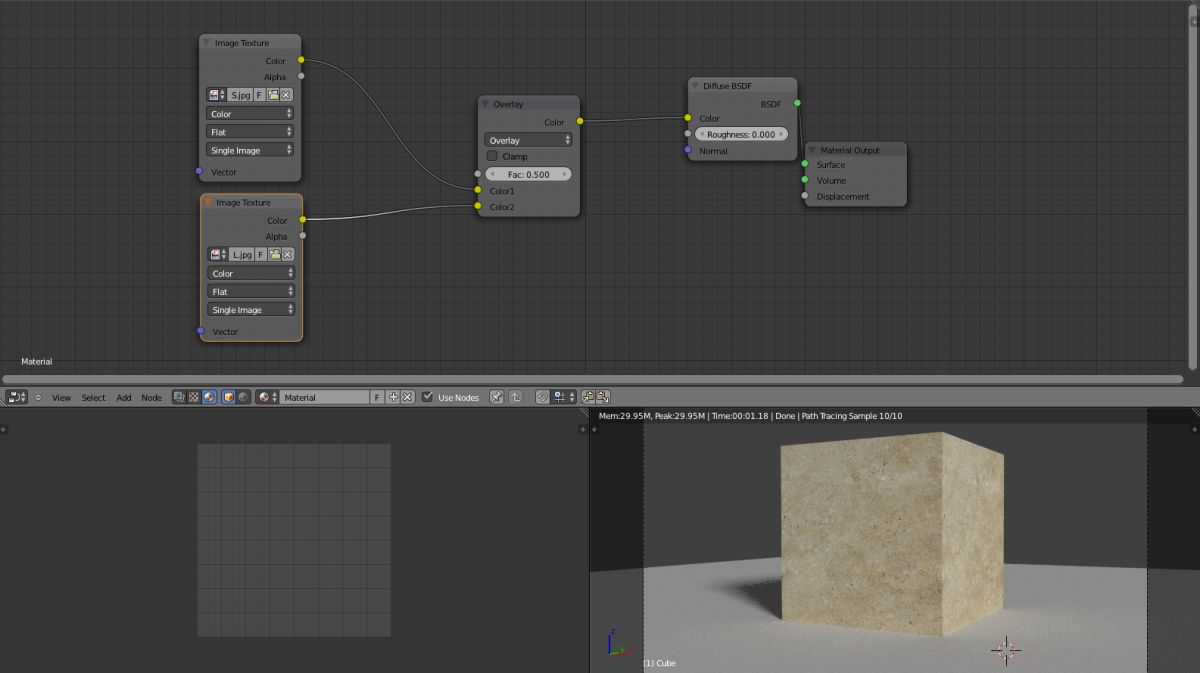Unlink the L.jpg image with X icon
This screenshot has height=673, width=1200.
point(288,255)
